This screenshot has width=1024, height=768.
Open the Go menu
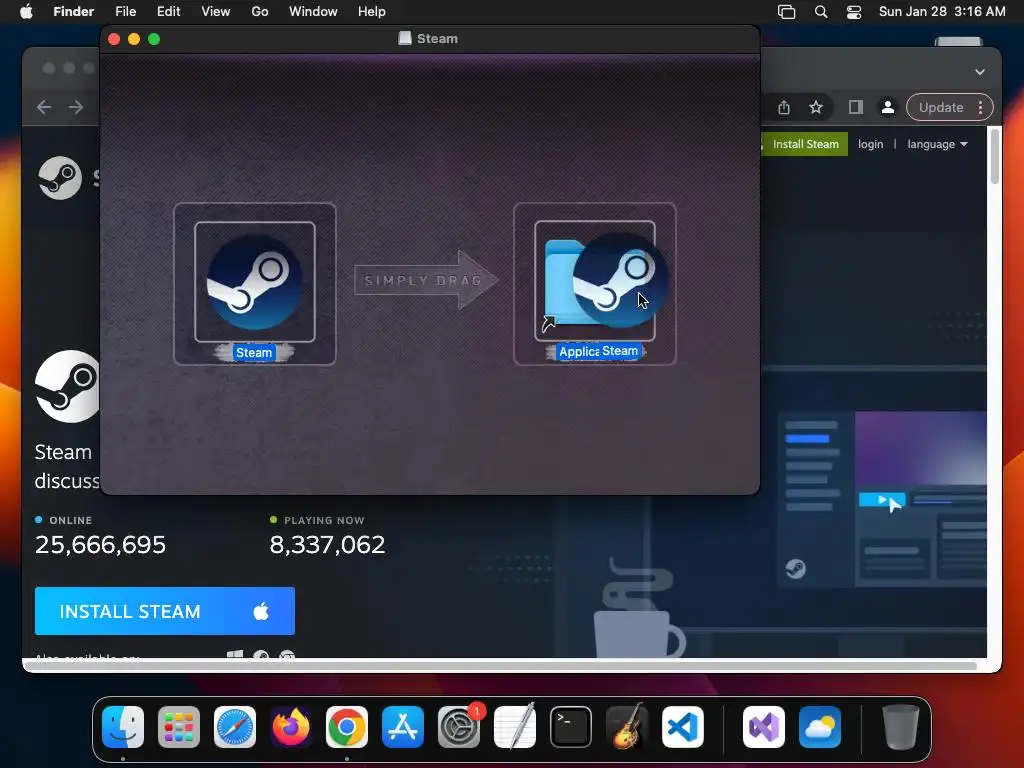(x=260, y=12)
